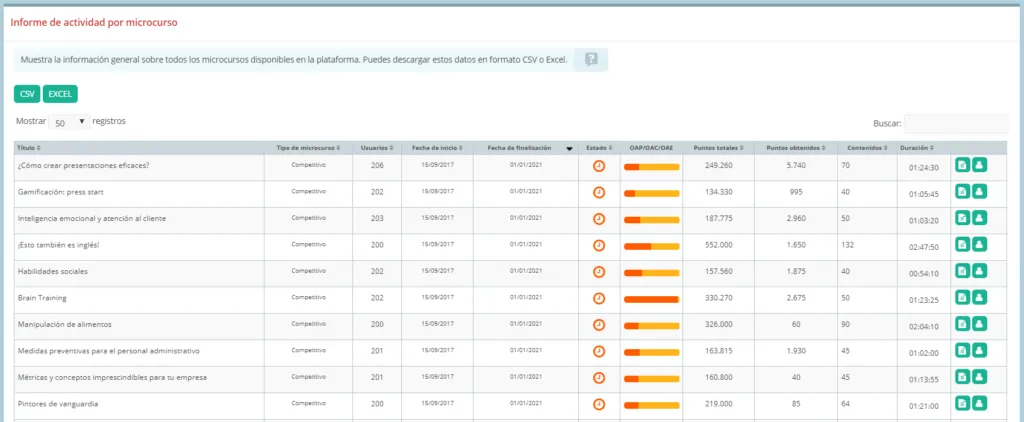Open report file icon for ¡Esto también es inglés!
This screenshot has width=1024, height=422.
tap(962, 244)
